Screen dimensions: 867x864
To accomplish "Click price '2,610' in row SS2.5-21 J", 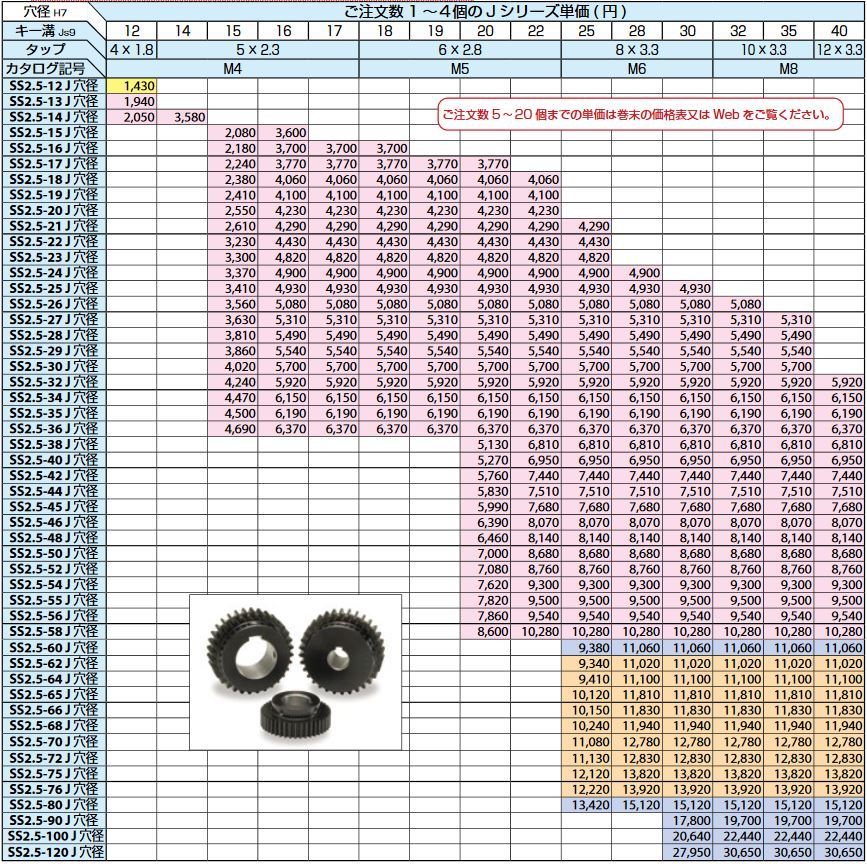I will pyautogui.click(x=233, y=226).
